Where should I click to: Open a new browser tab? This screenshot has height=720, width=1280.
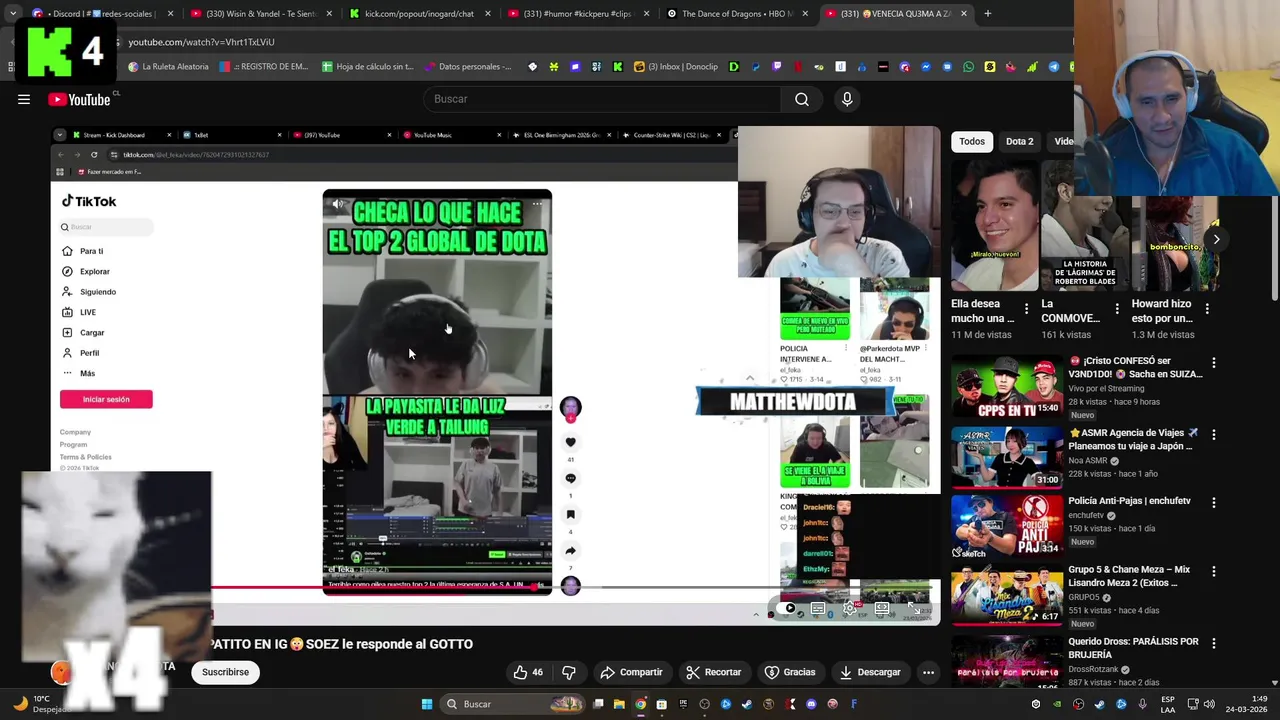pyautogui.click(x=988, y=14)
